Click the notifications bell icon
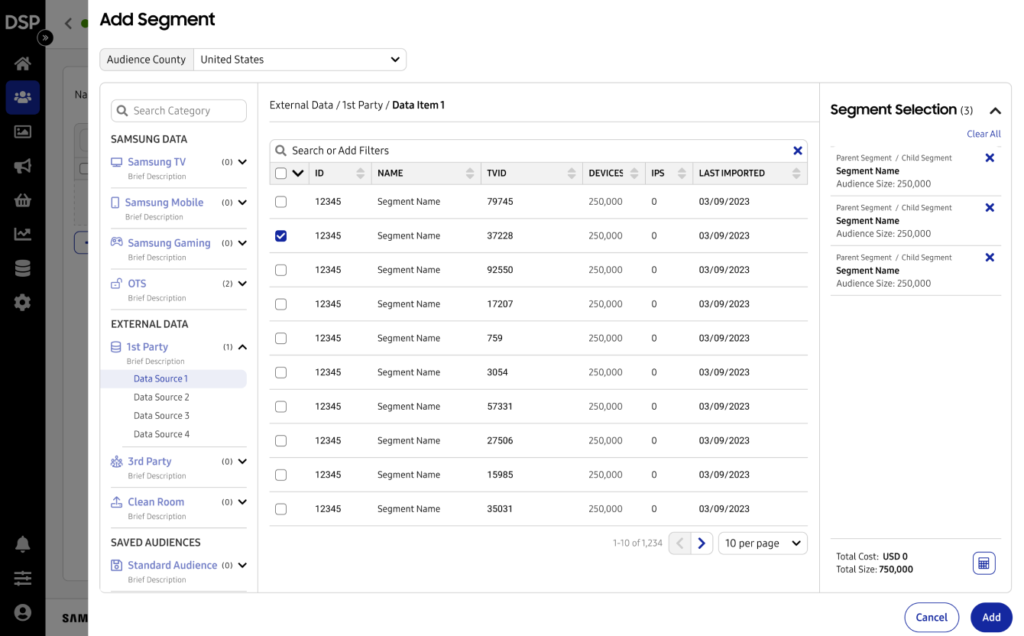1024x636 pixels. coord(22,544)
